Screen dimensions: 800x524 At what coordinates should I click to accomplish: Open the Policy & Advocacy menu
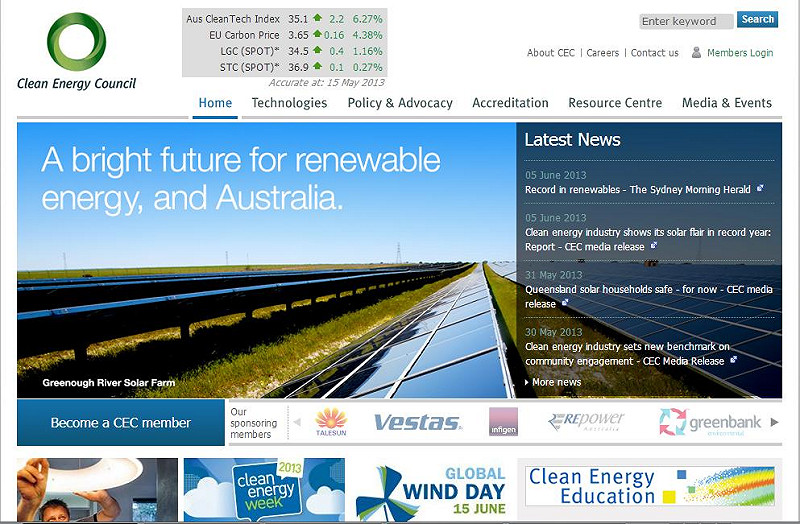coord(400,103)
